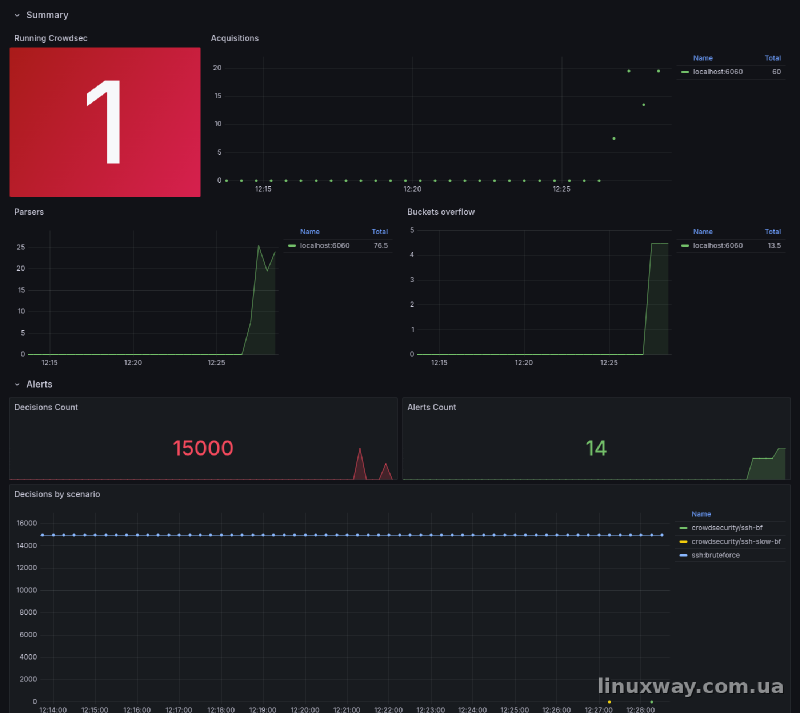Collapse the Summary row chevron

[x=17, y=15]
